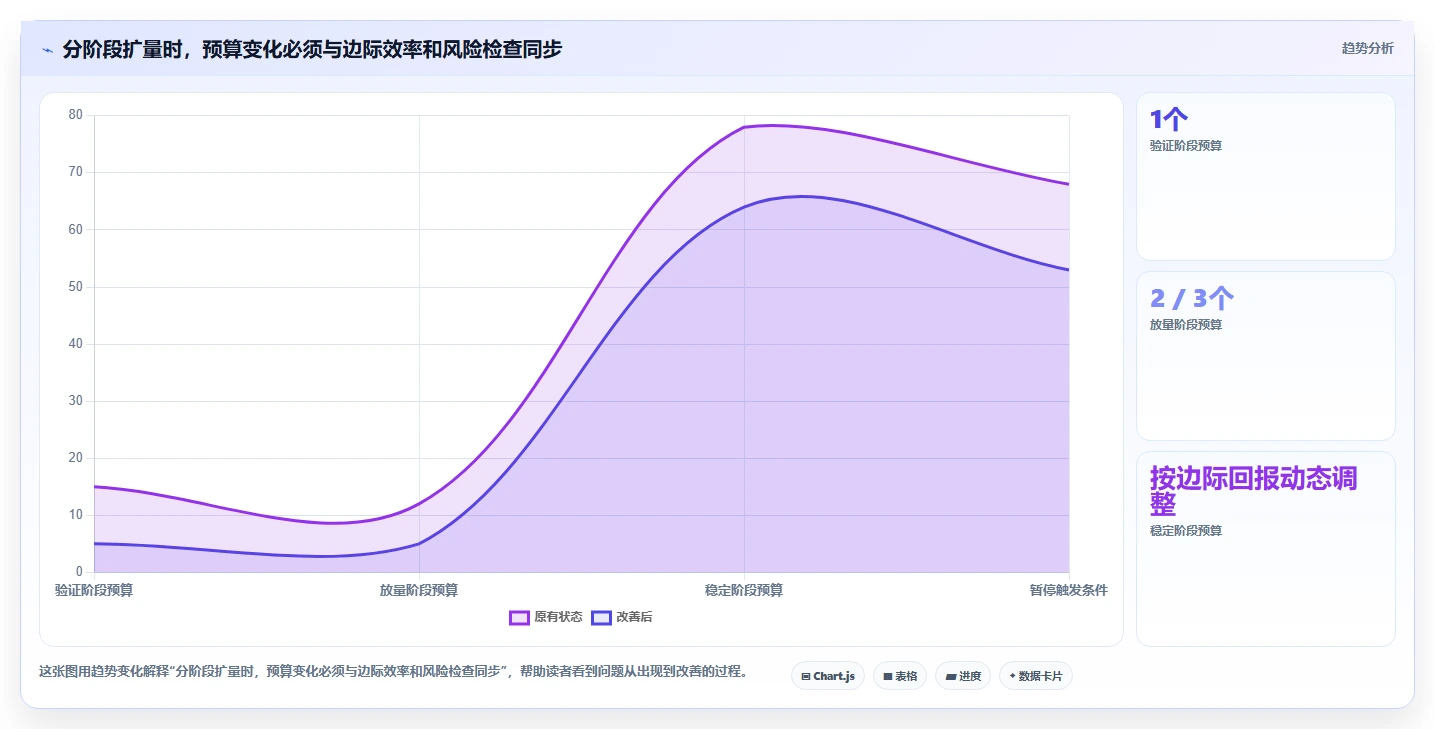This screenshot has width=1435, height=729.
Task: Click the trend icon beside the title
Action: click(48, 49)
